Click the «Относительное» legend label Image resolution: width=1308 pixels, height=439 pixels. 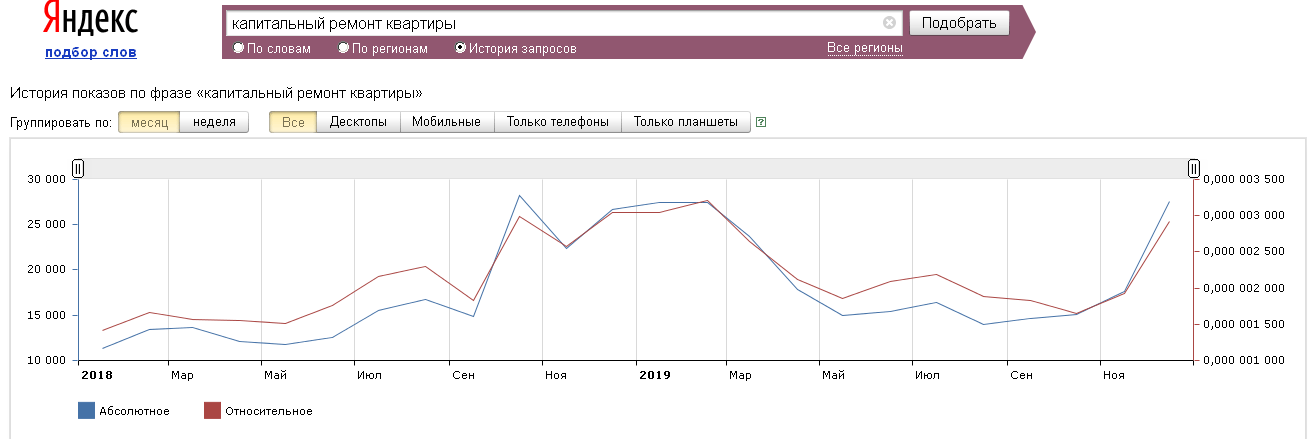pos(269,411)
